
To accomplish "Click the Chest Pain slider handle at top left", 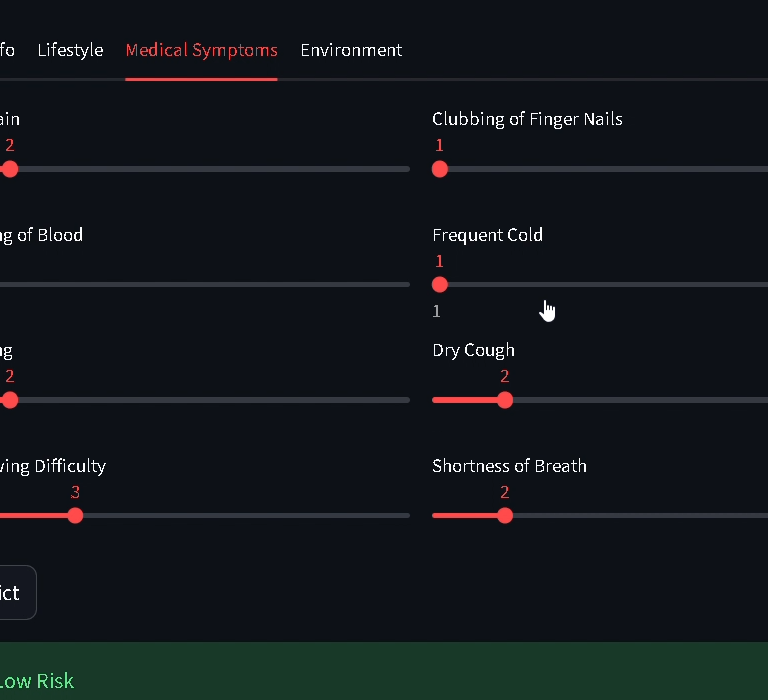I will [10, 169].
